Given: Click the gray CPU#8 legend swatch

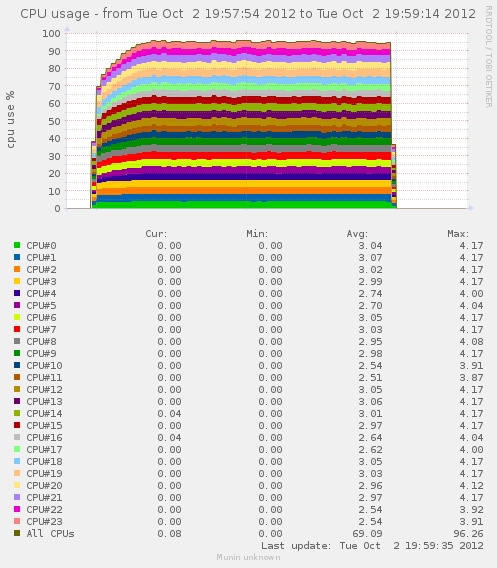Looking at the screenshot, I should (17, 341).
